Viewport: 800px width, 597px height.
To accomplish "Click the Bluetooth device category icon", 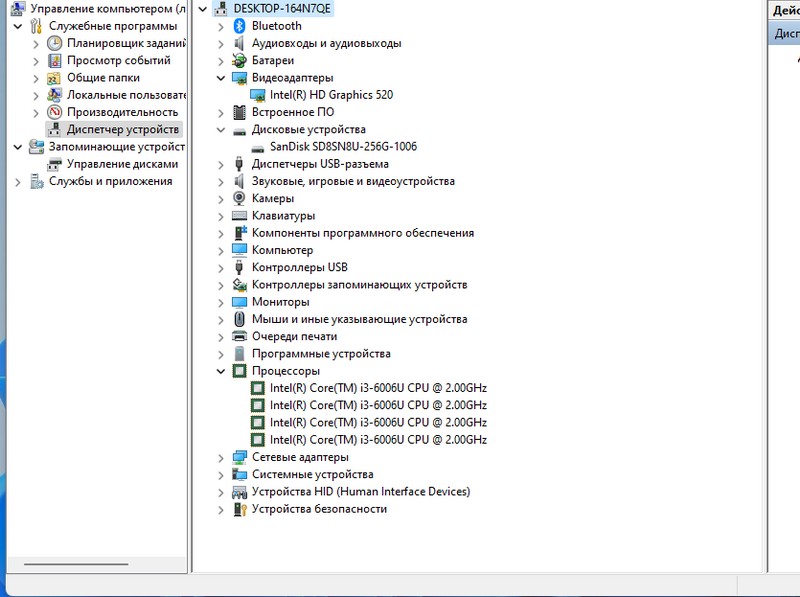I will [239, 26].
